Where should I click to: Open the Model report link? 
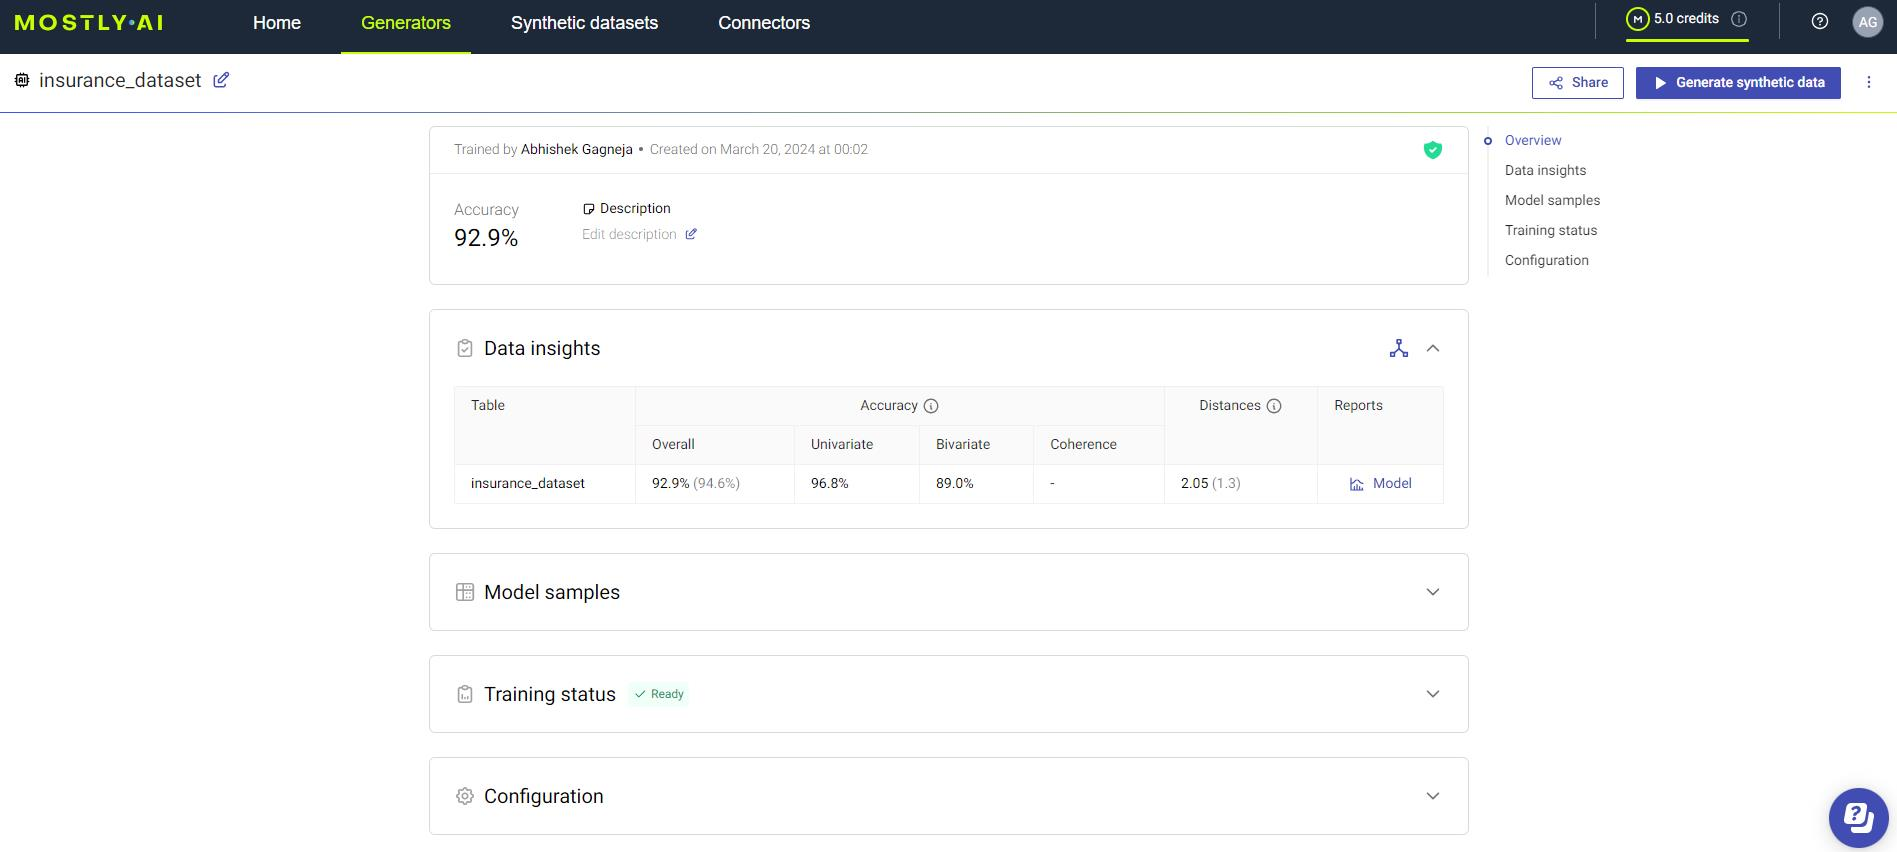click(1381, 483)
